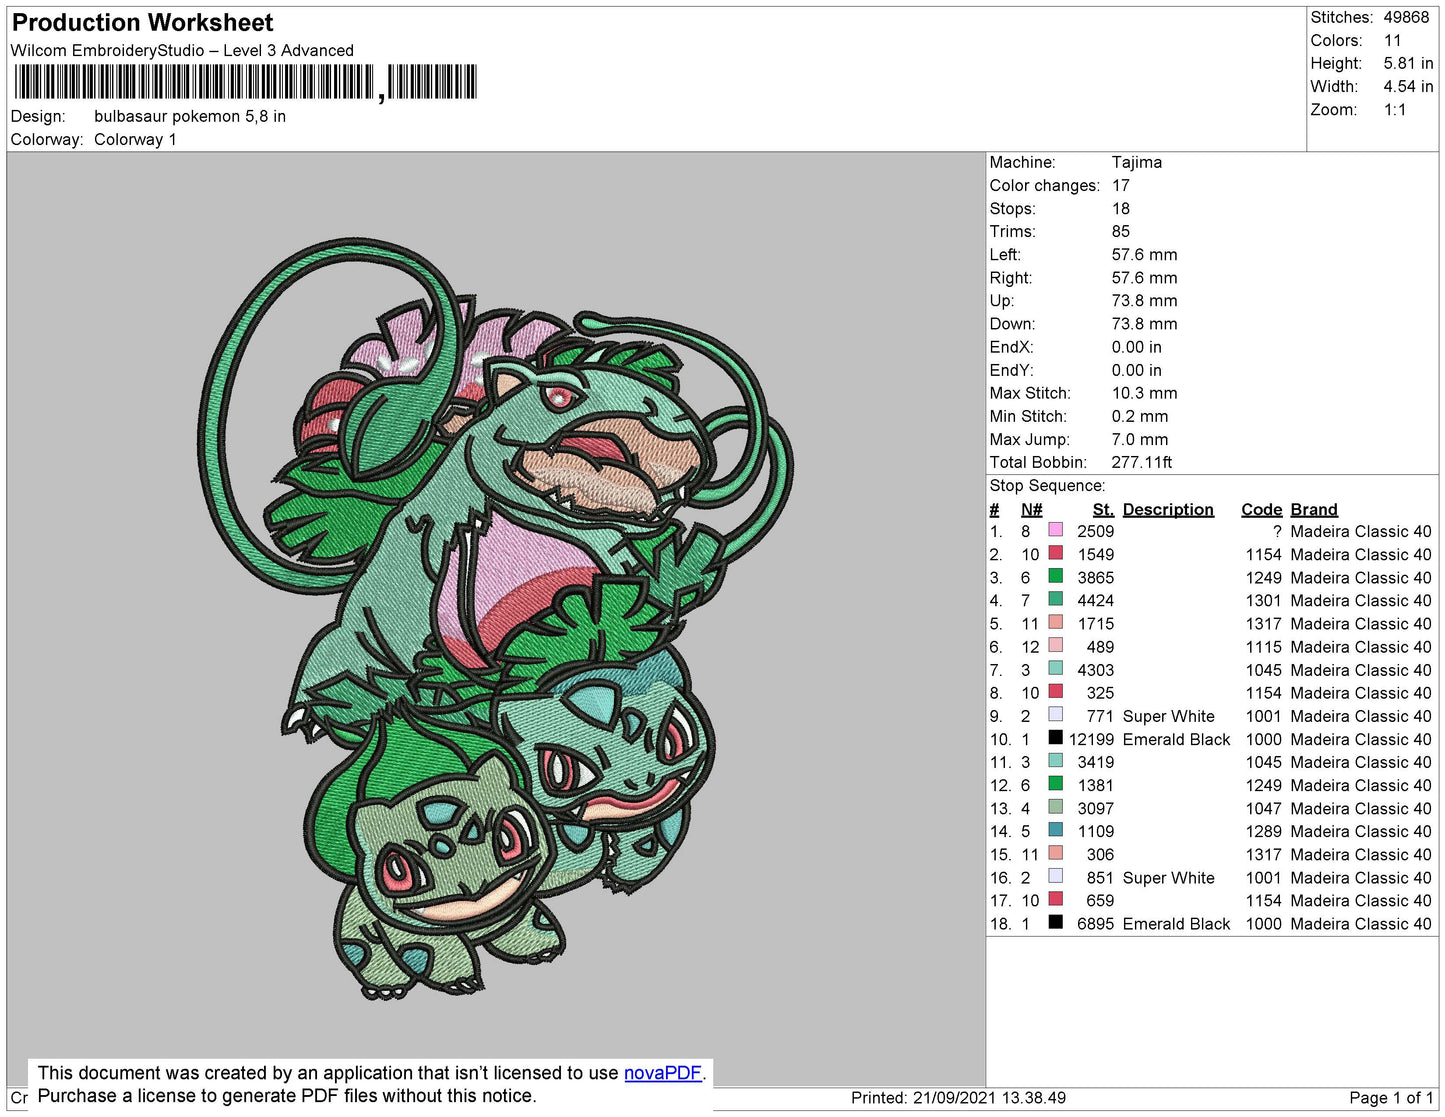The height and width of the screenshot is (1117, 1445).
Task: Open the novaPDF link
Action: point(663,1073)
